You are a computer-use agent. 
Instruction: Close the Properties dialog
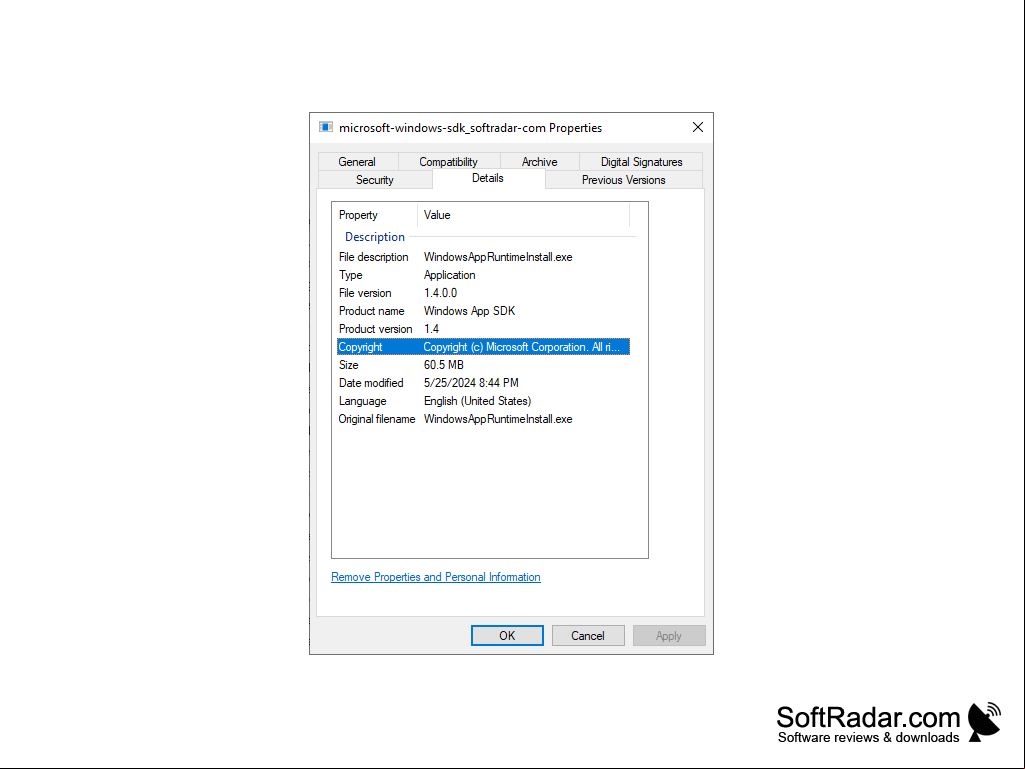(697, 128)
